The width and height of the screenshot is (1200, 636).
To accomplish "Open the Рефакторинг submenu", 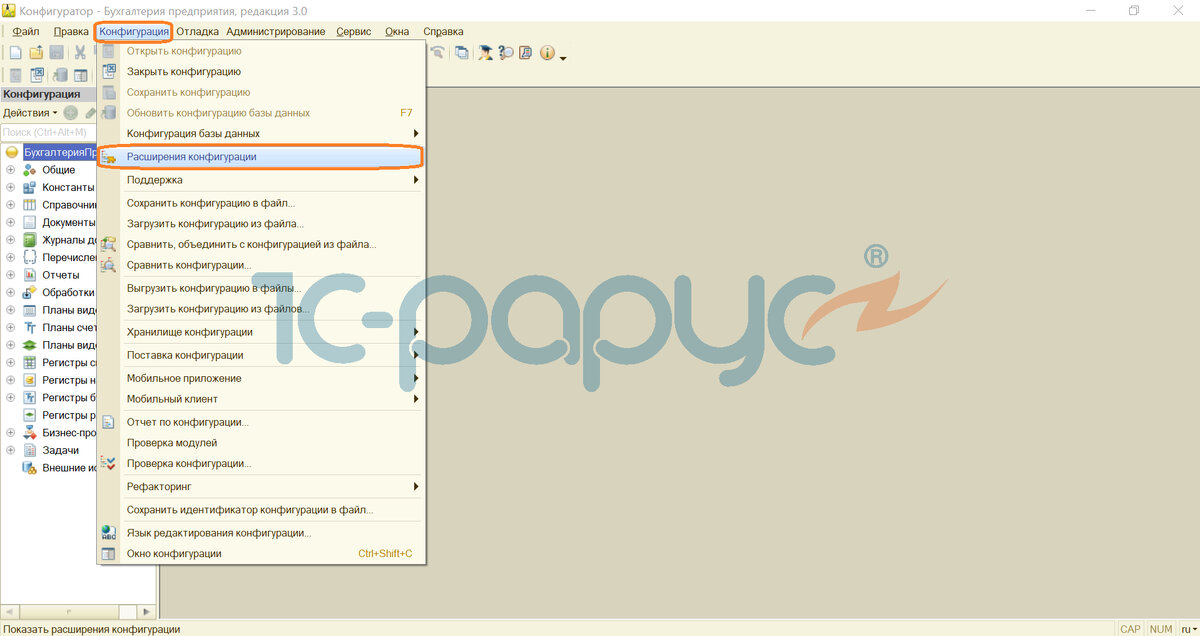I will [261, 487].
